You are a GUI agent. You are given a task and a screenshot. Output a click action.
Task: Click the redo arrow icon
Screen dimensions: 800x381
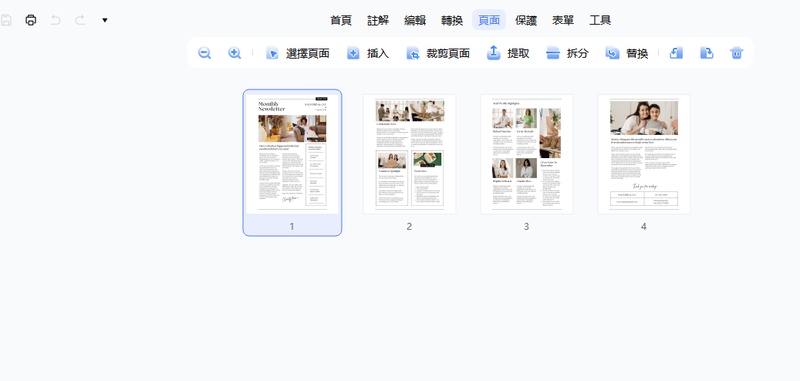pyautogui.click(x=80, y=20)
